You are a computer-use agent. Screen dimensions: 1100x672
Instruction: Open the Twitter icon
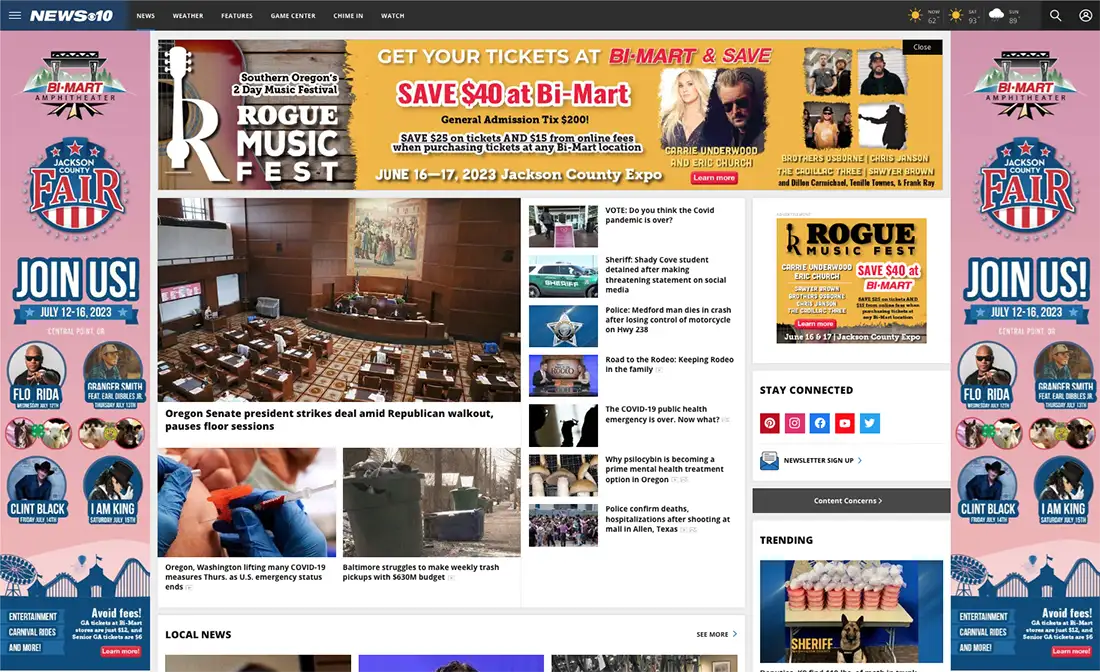[870, 423]
